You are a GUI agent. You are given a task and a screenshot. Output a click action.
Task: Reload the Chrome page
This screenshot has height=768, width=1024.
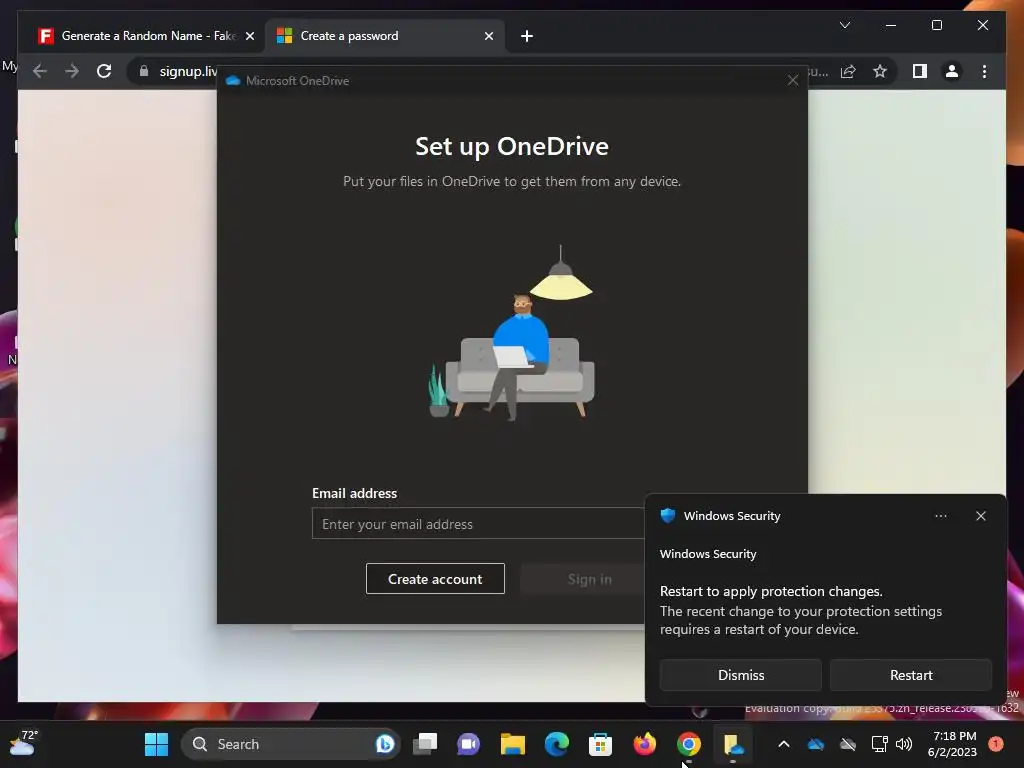104,71
